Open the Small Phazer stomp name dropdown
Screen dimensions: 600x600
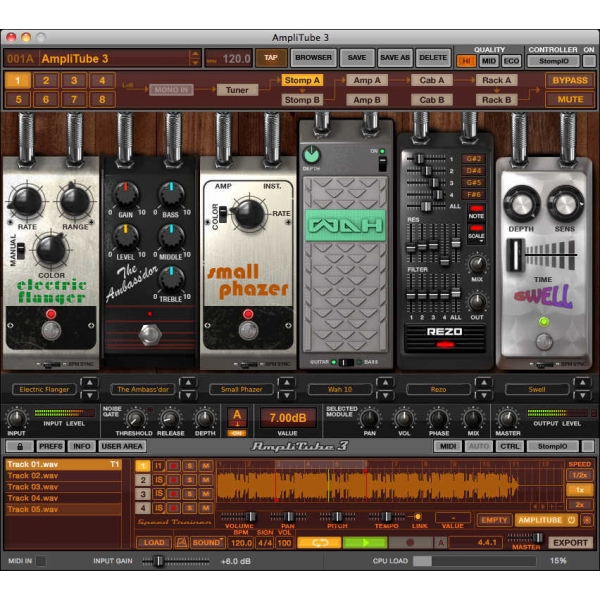[241, 390]
